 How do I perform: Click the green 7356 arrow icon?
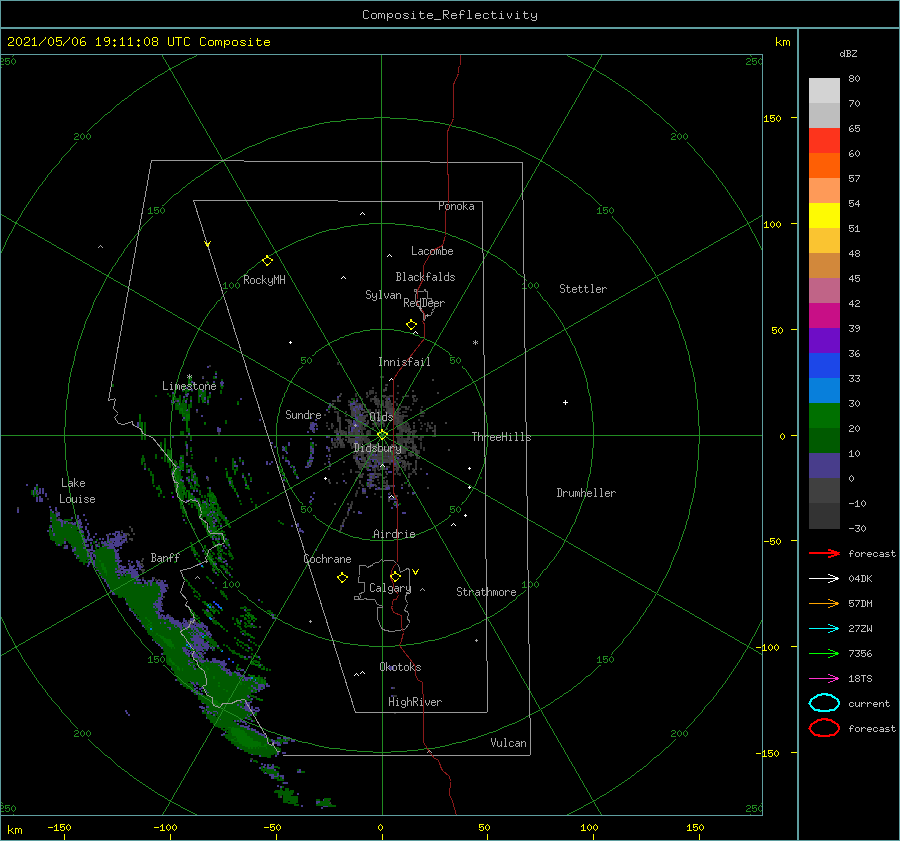coord(824,653)
